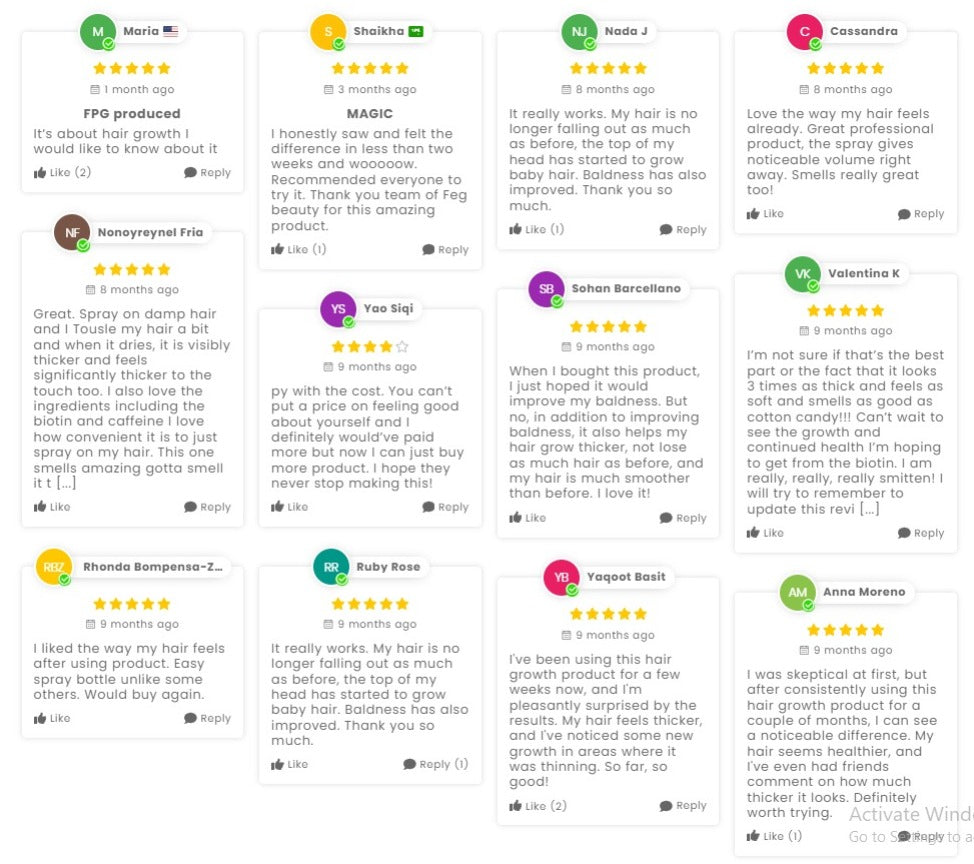Expand Nonoyreynel Fria's truncated review text
The height and width of the screenshot is (864, 974).
[66, 483]
